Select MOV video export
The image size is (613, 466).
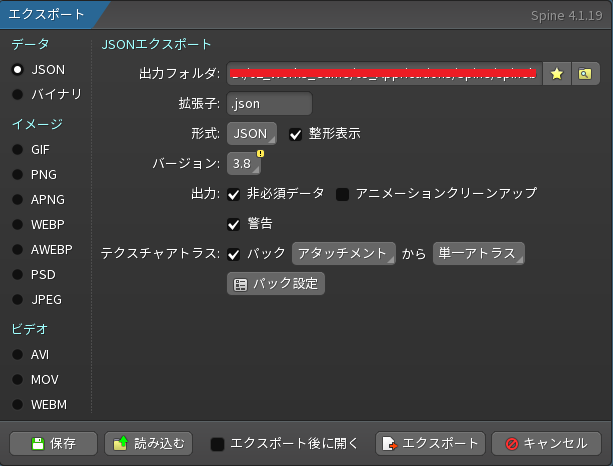coord(18,380)
